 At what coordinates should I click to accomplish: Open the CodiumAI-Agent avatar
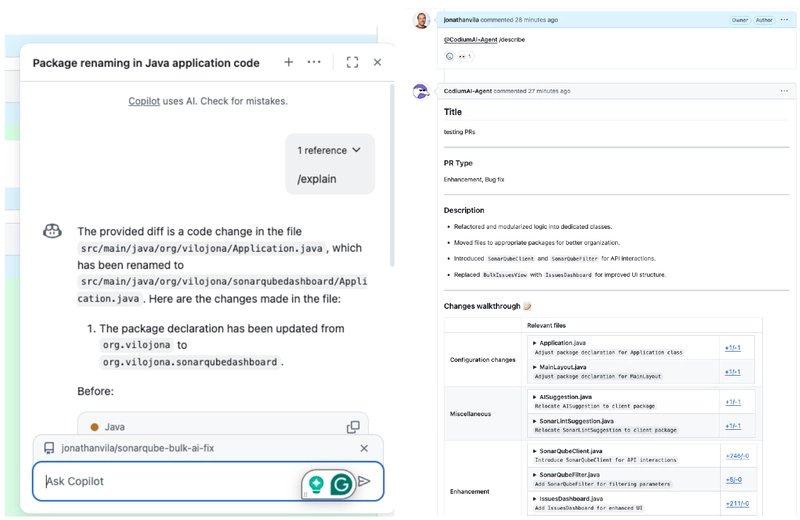coord(421,91)
